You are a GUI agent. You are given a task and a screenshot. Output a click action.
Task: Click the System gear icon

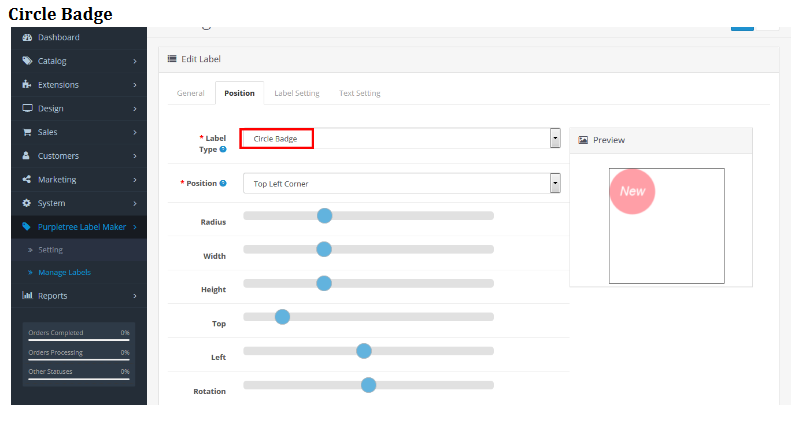tap(27, 203)
